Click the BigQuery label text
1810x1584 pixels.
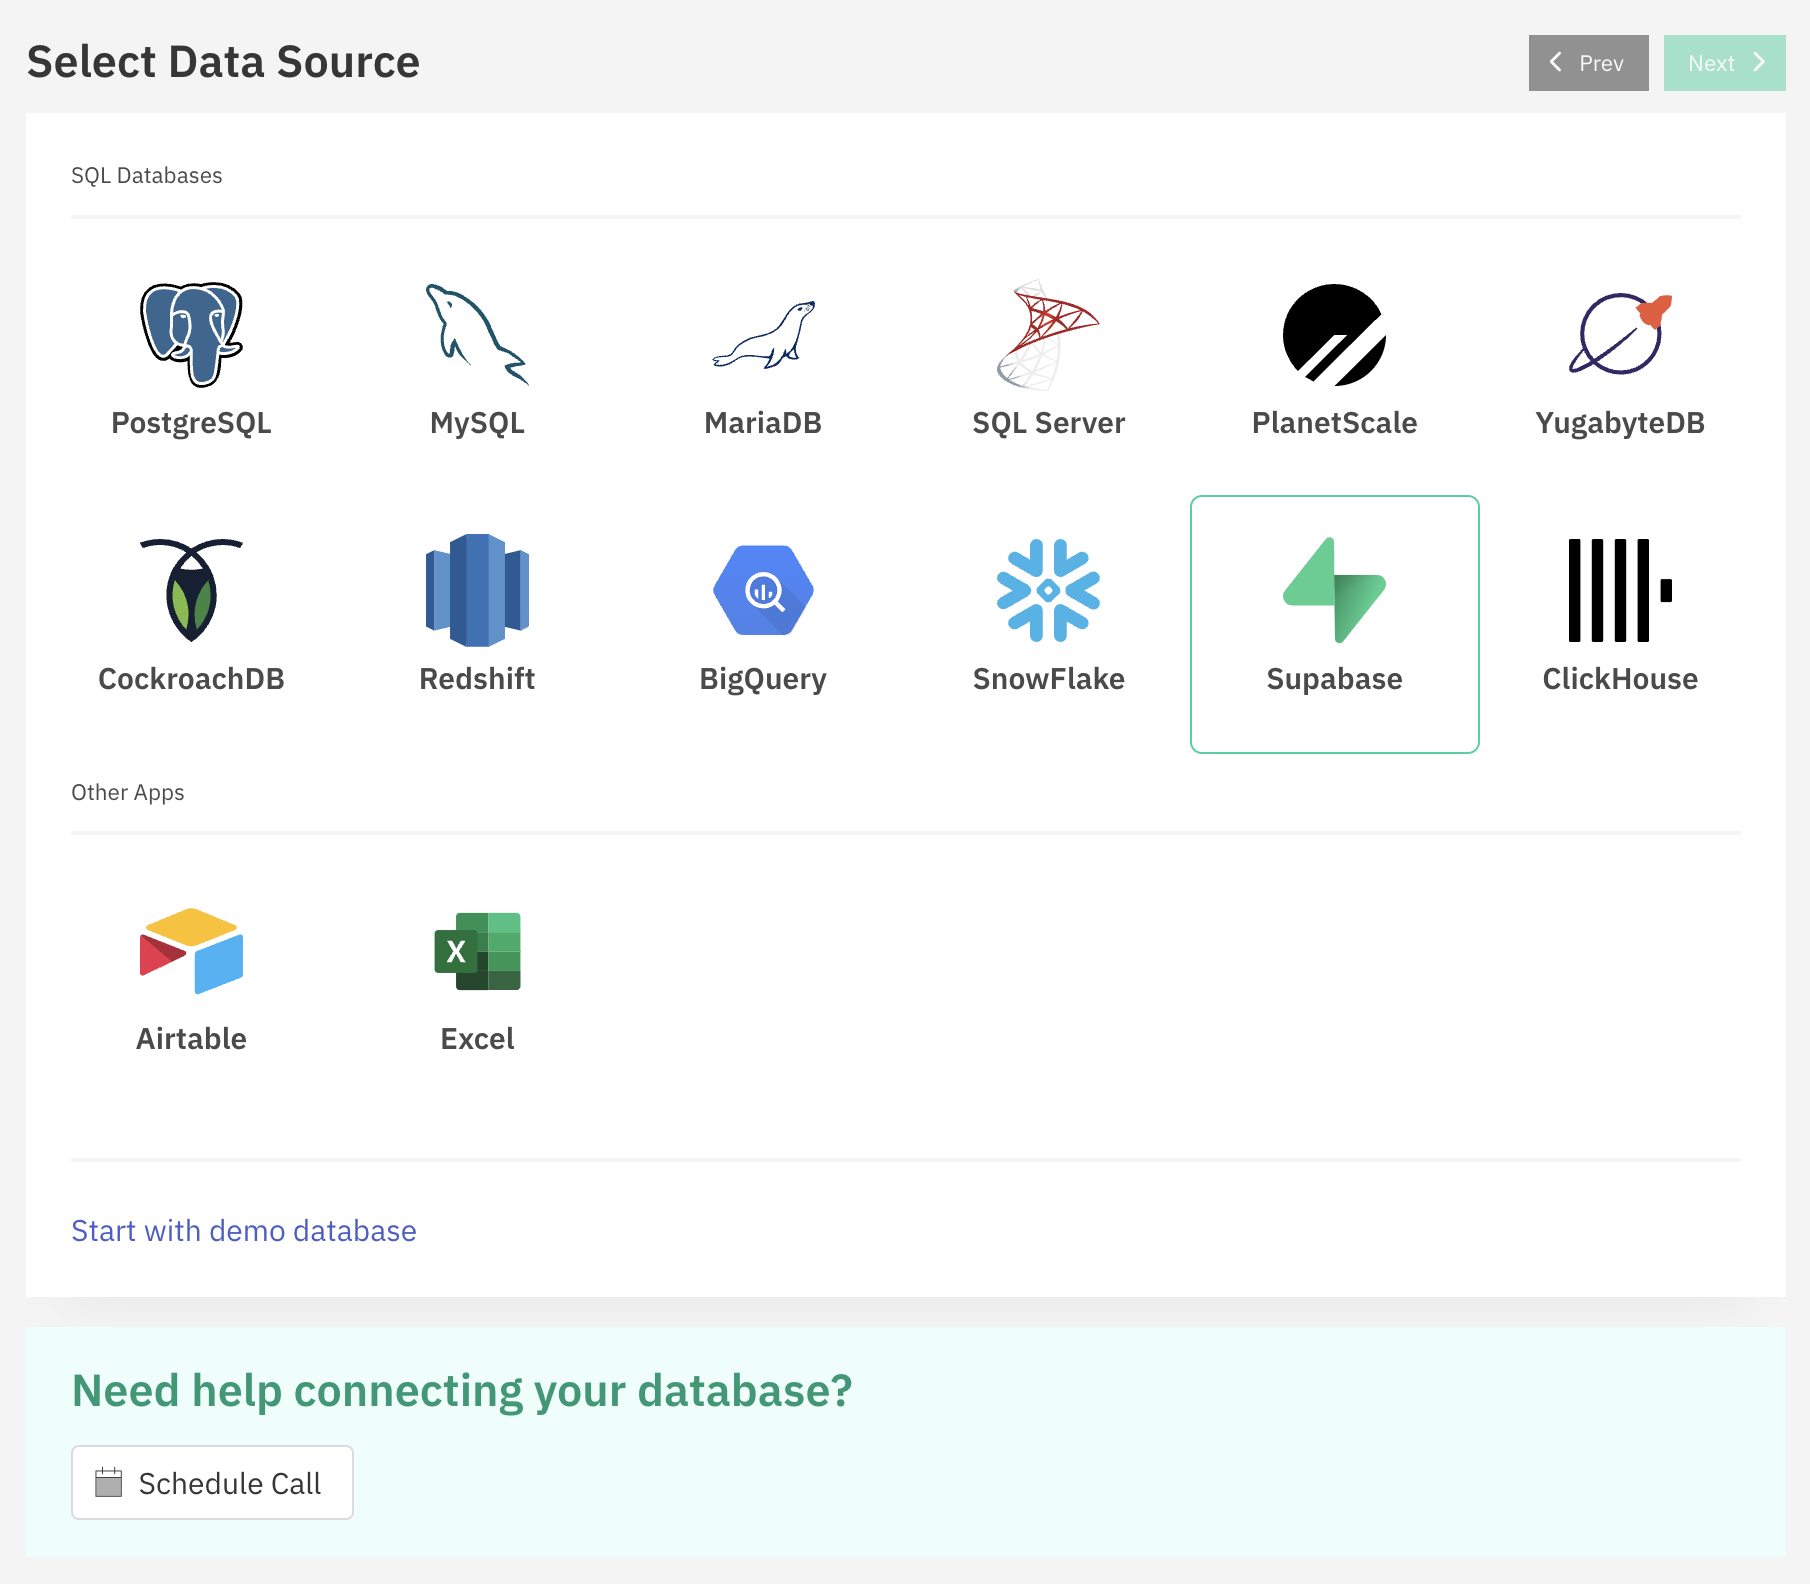click(x=763, y=679)
